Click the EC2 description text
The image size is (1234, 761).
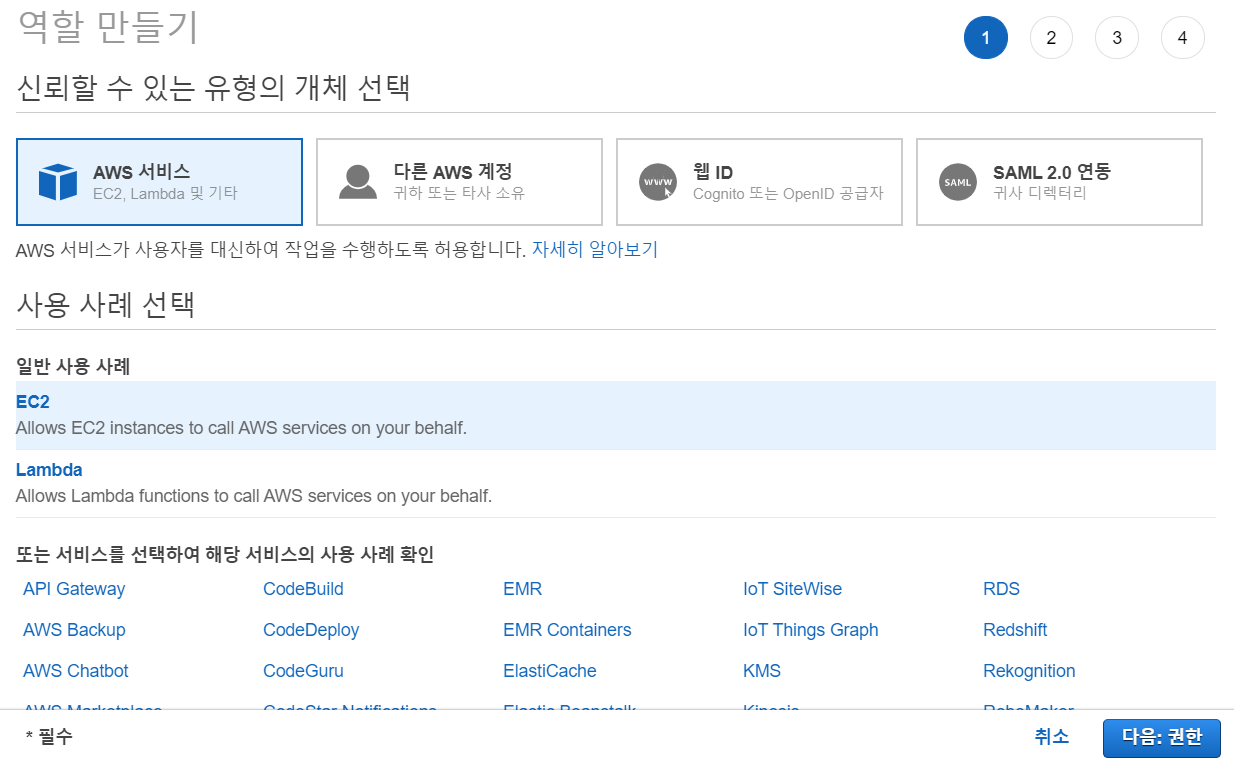(241, 428)
